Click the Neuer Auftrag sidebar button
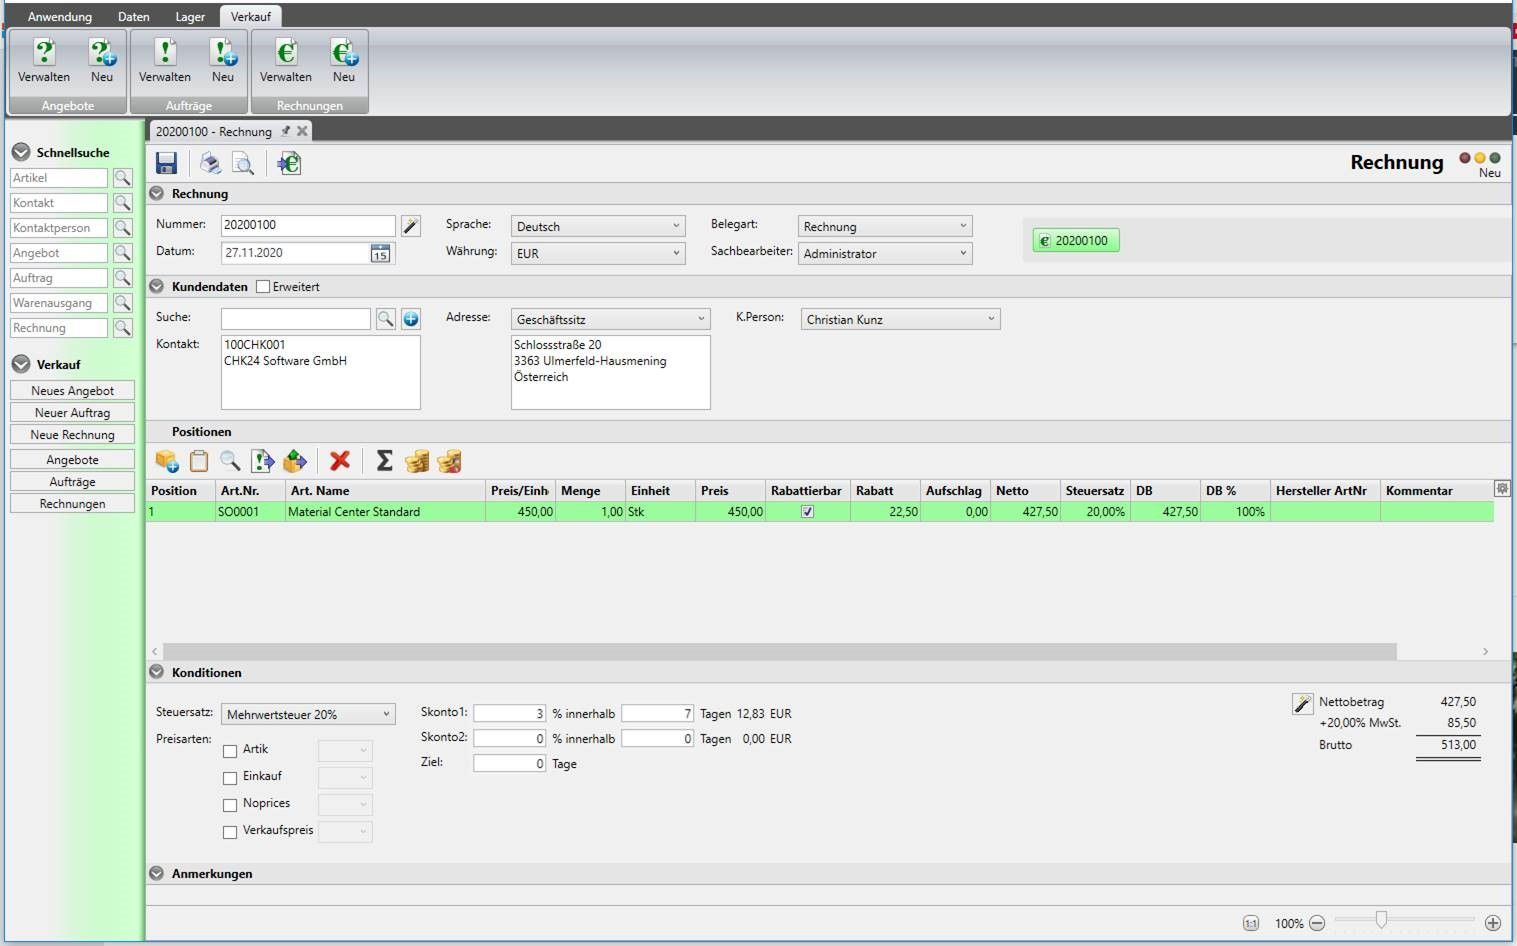The width and height of the screenshot is (1517, 946). (72, 412)
